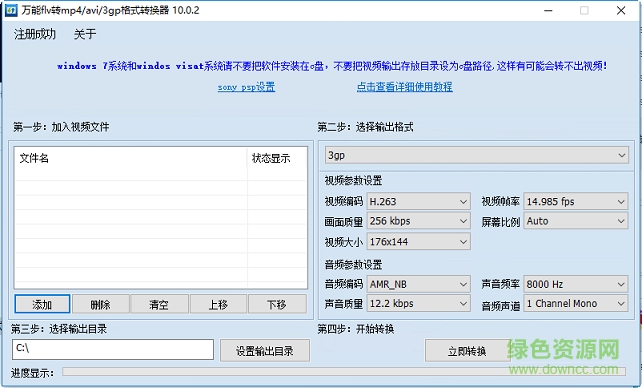Open the sony psp设置 link

click(246, 87)
